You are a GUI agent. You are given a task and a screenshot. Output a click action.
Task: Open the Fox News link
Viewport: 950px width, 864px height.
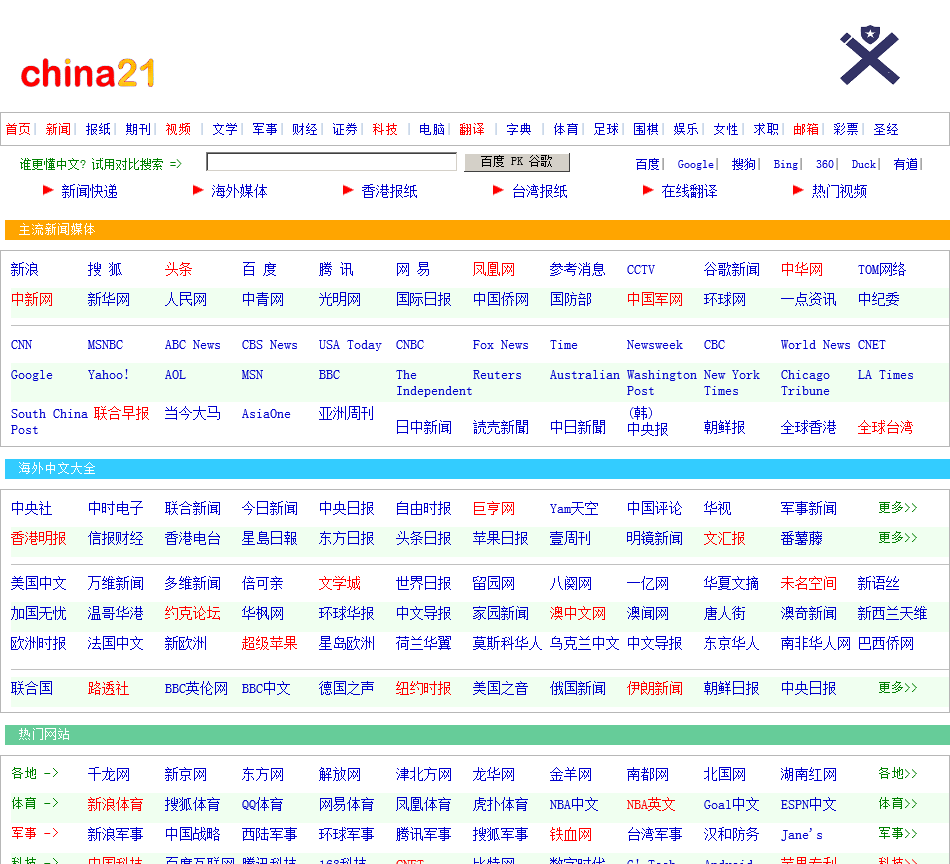tap(500, 345)
